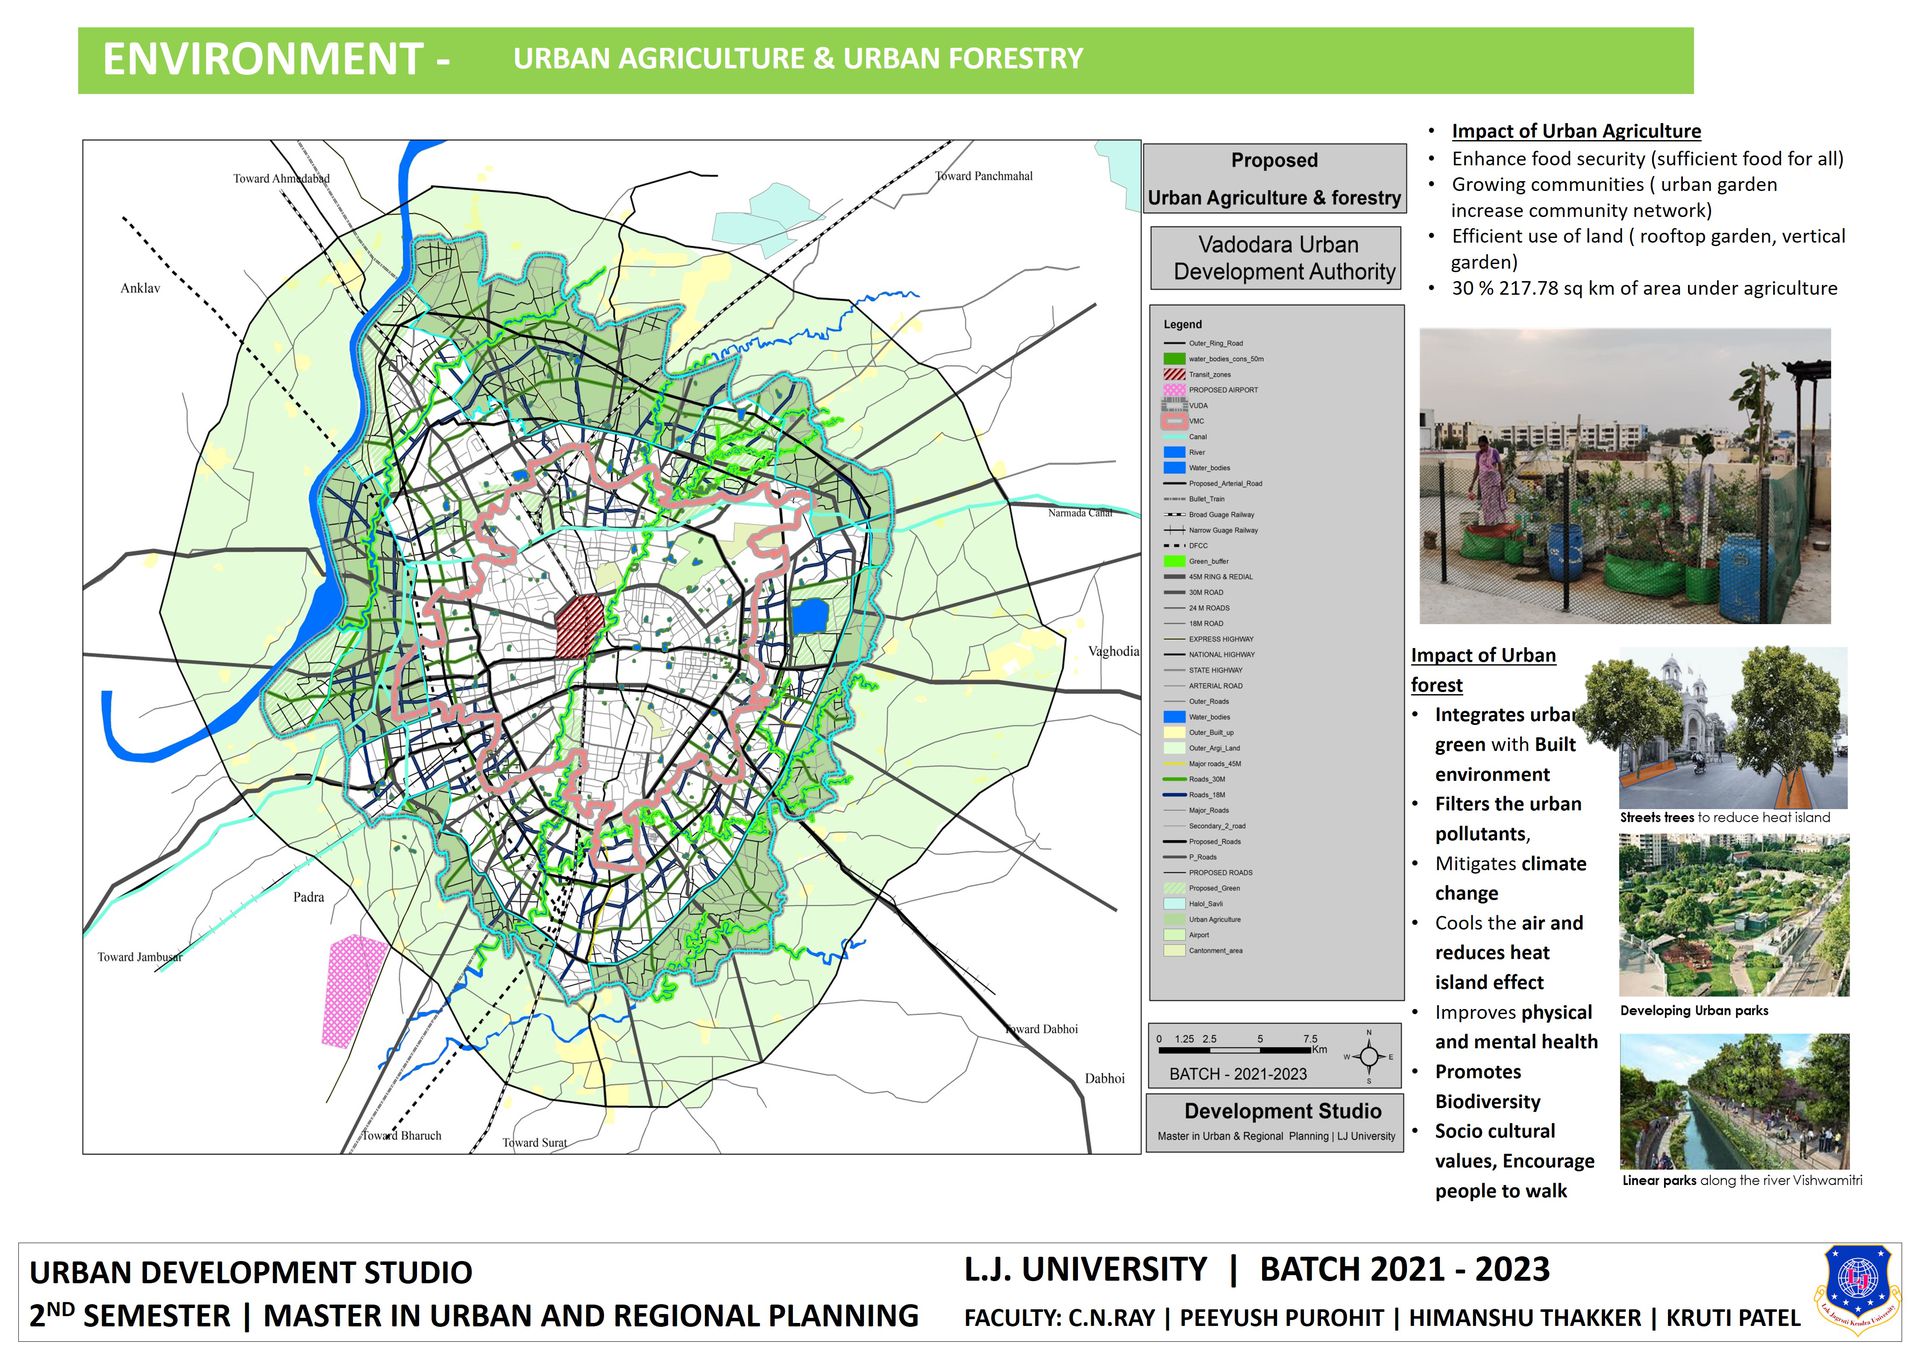Click the compass rose north arrow symbol
This screenshot has height=1358, width=1920.
click(1369, 1056)
